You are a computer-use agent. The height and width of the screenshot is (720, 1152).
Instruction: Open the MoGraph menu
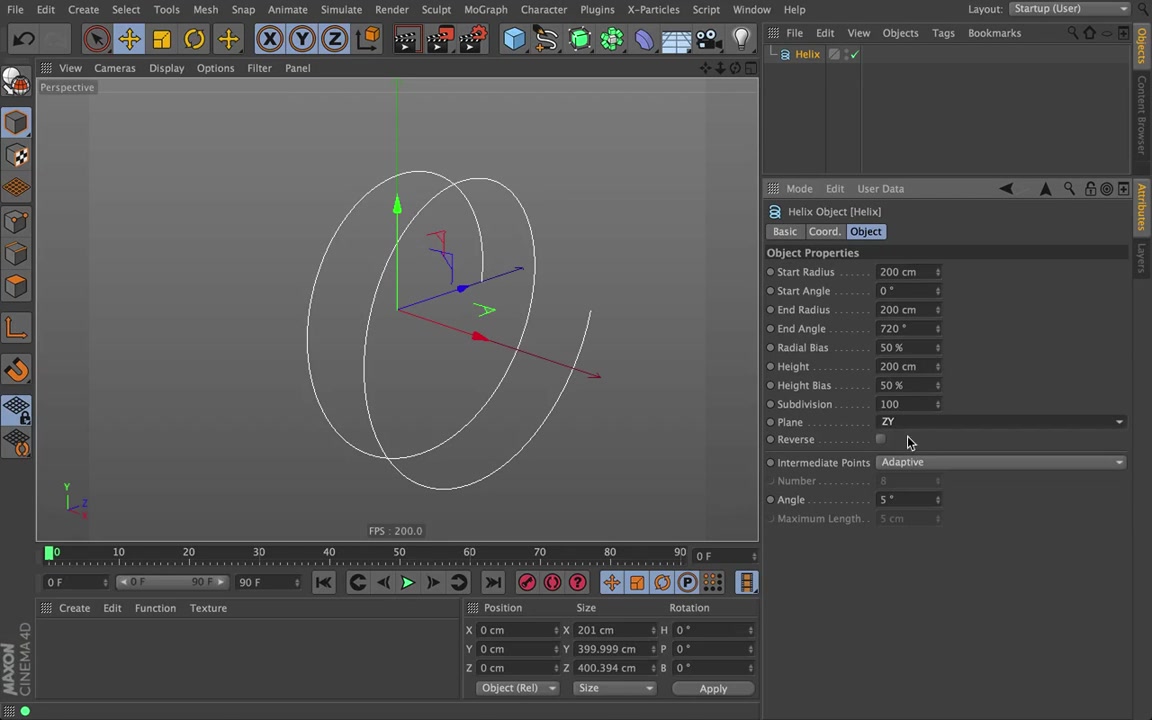coord(485,10)
